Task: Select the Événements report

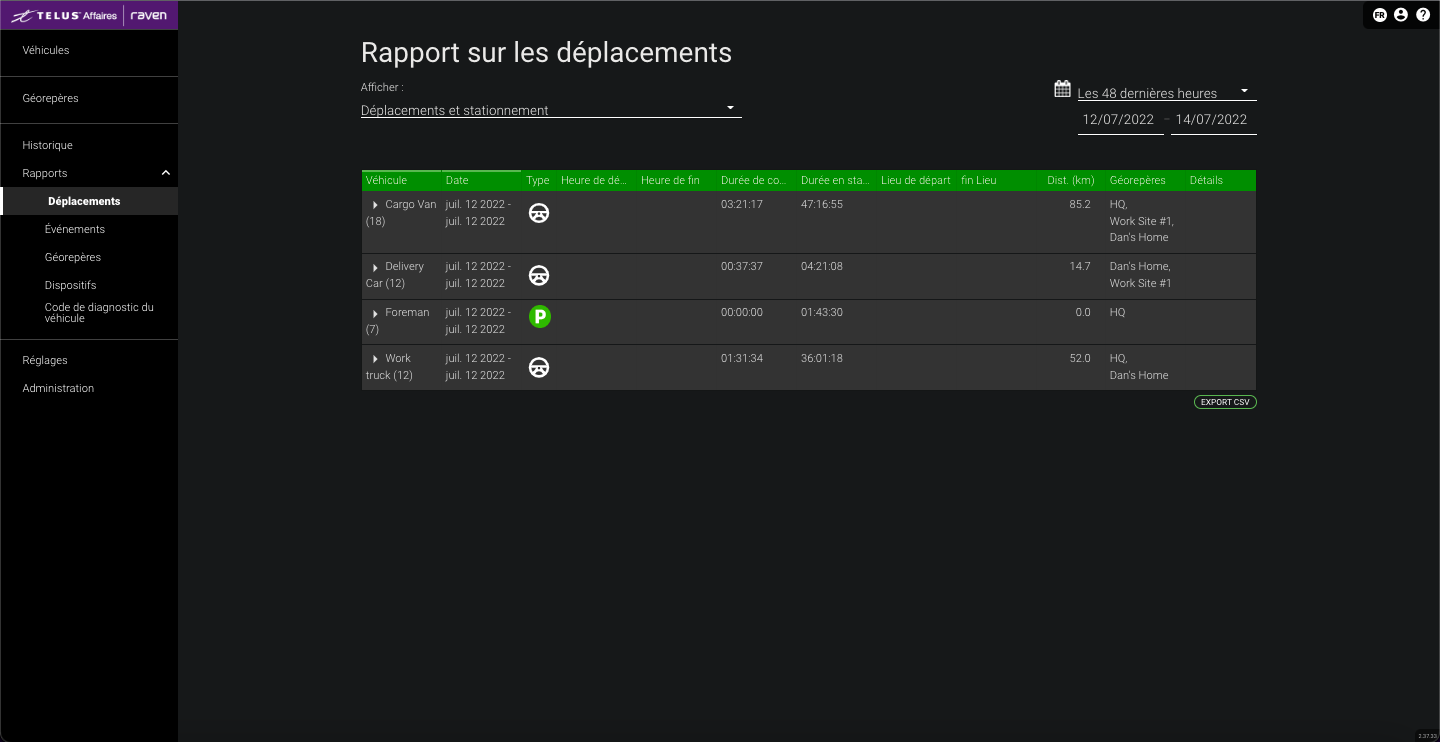Action: [75, 229]
